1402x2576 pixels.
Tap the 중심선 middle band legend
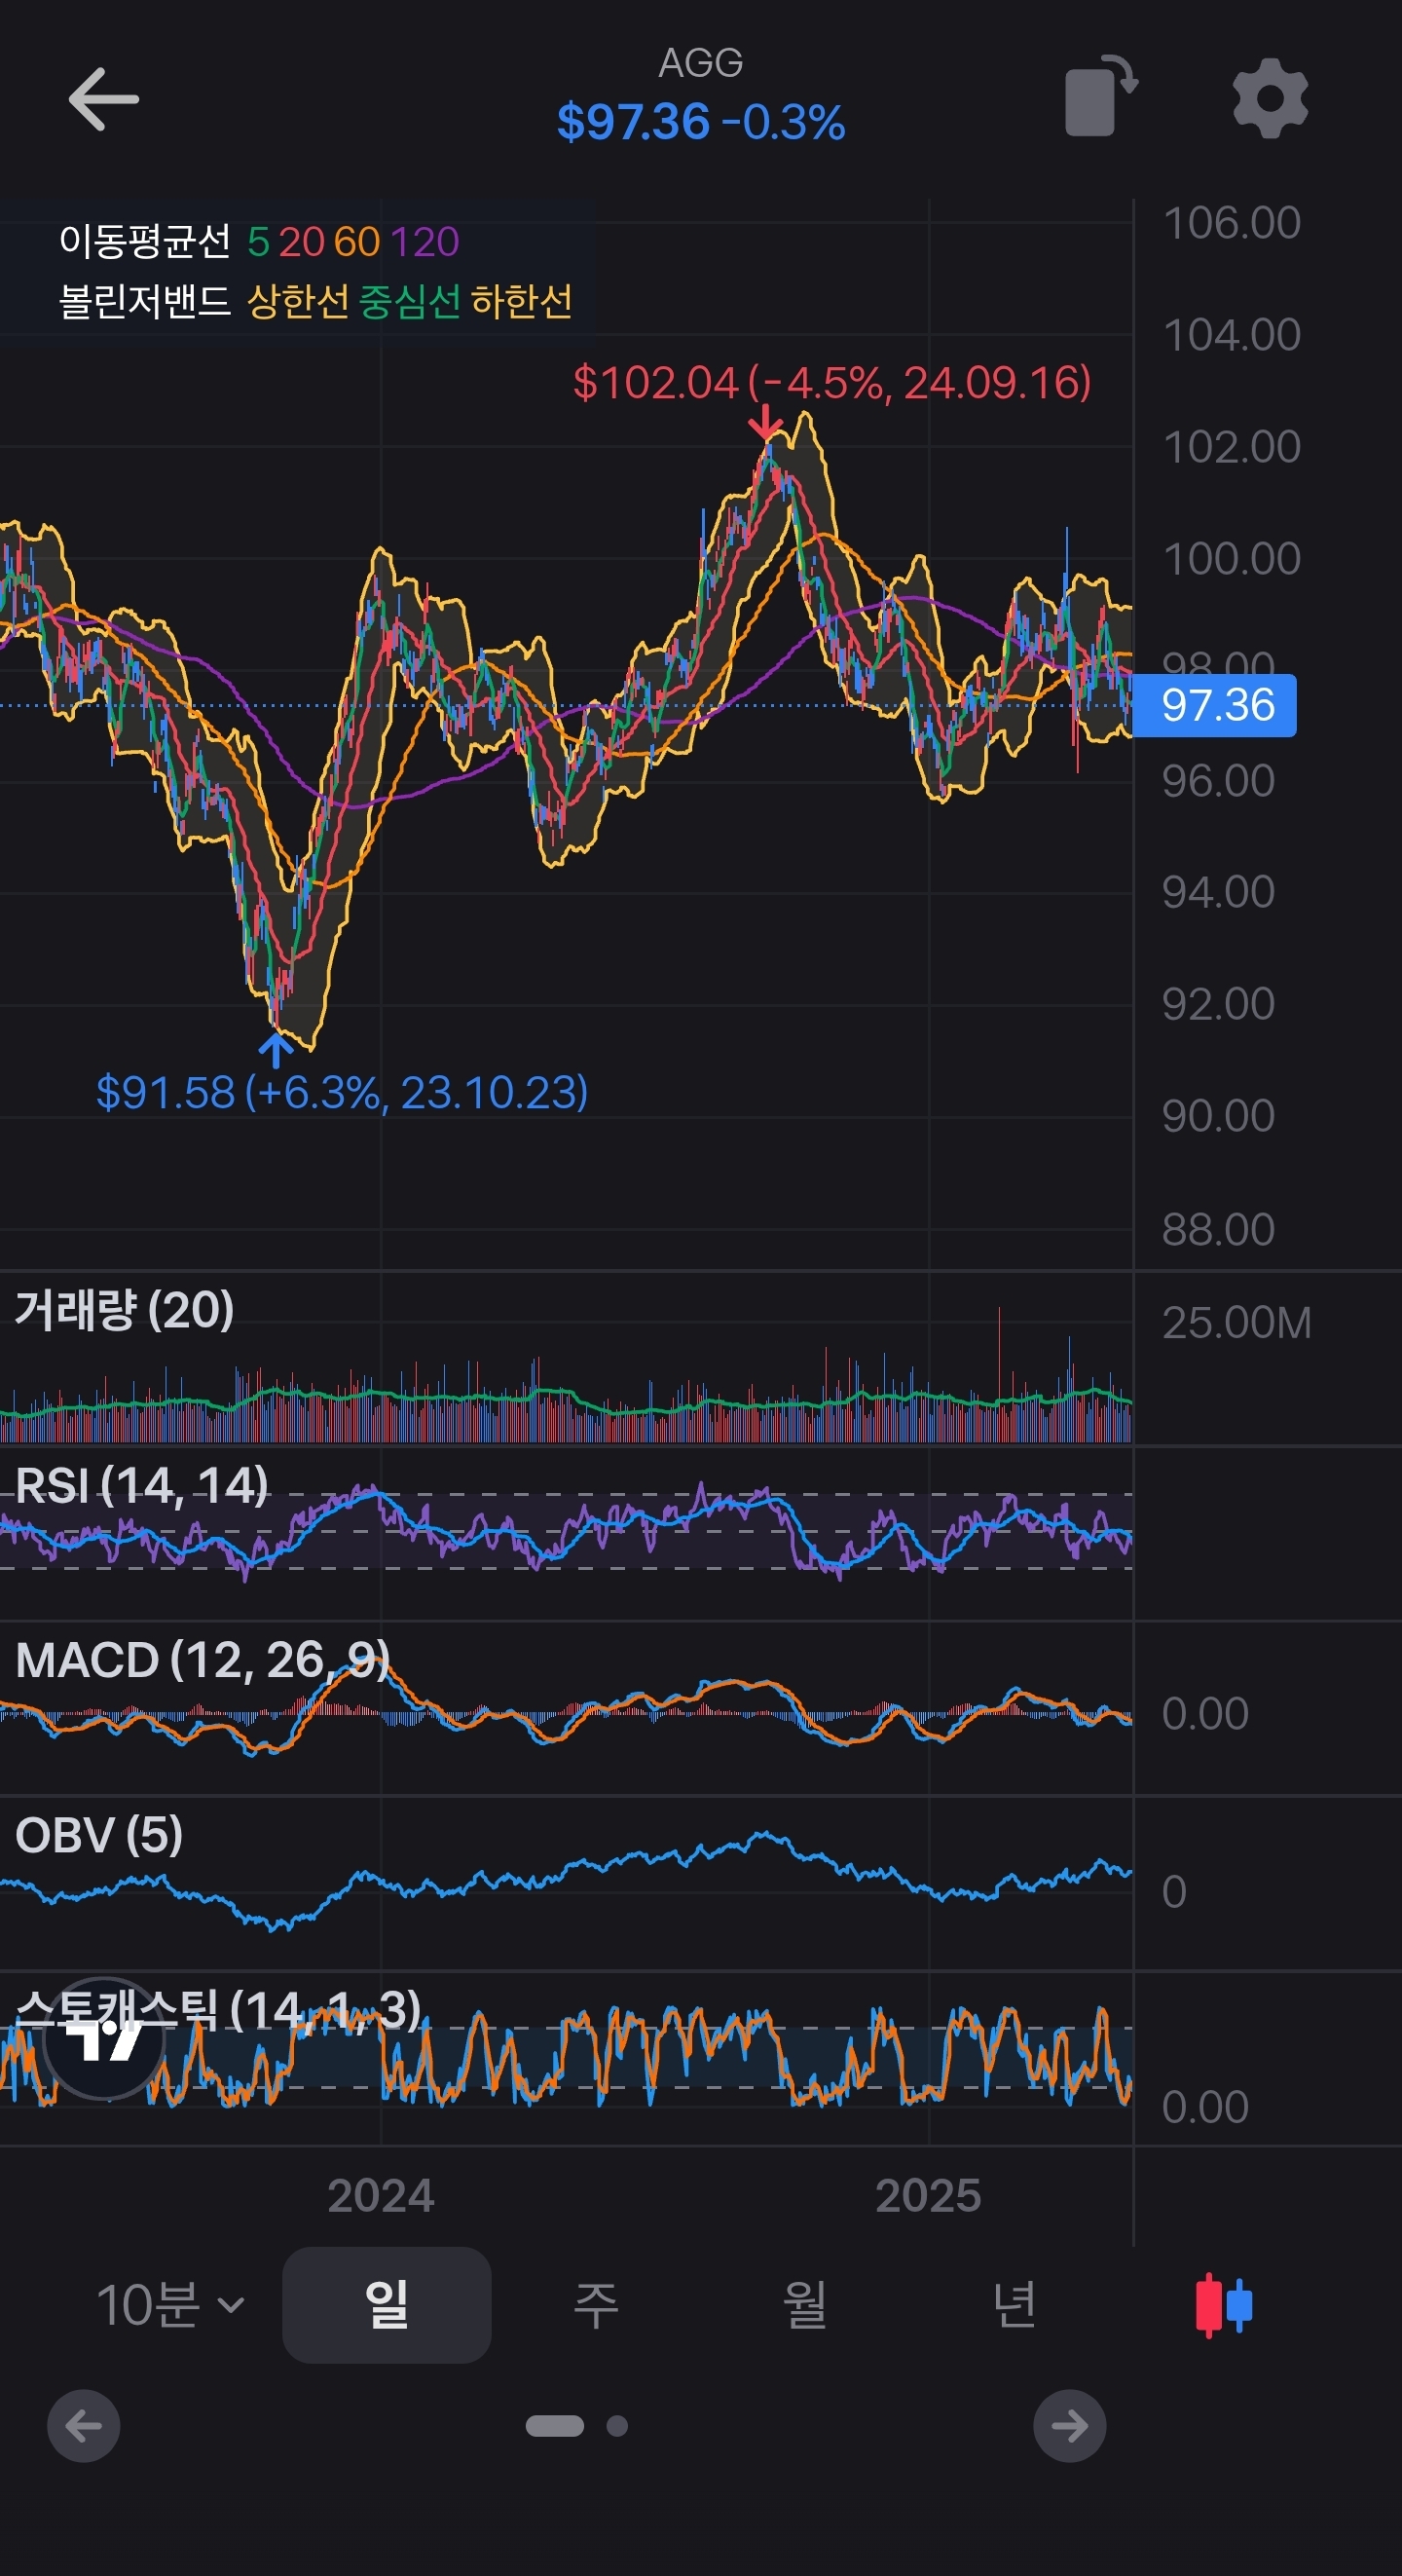(x=410, y=301)
